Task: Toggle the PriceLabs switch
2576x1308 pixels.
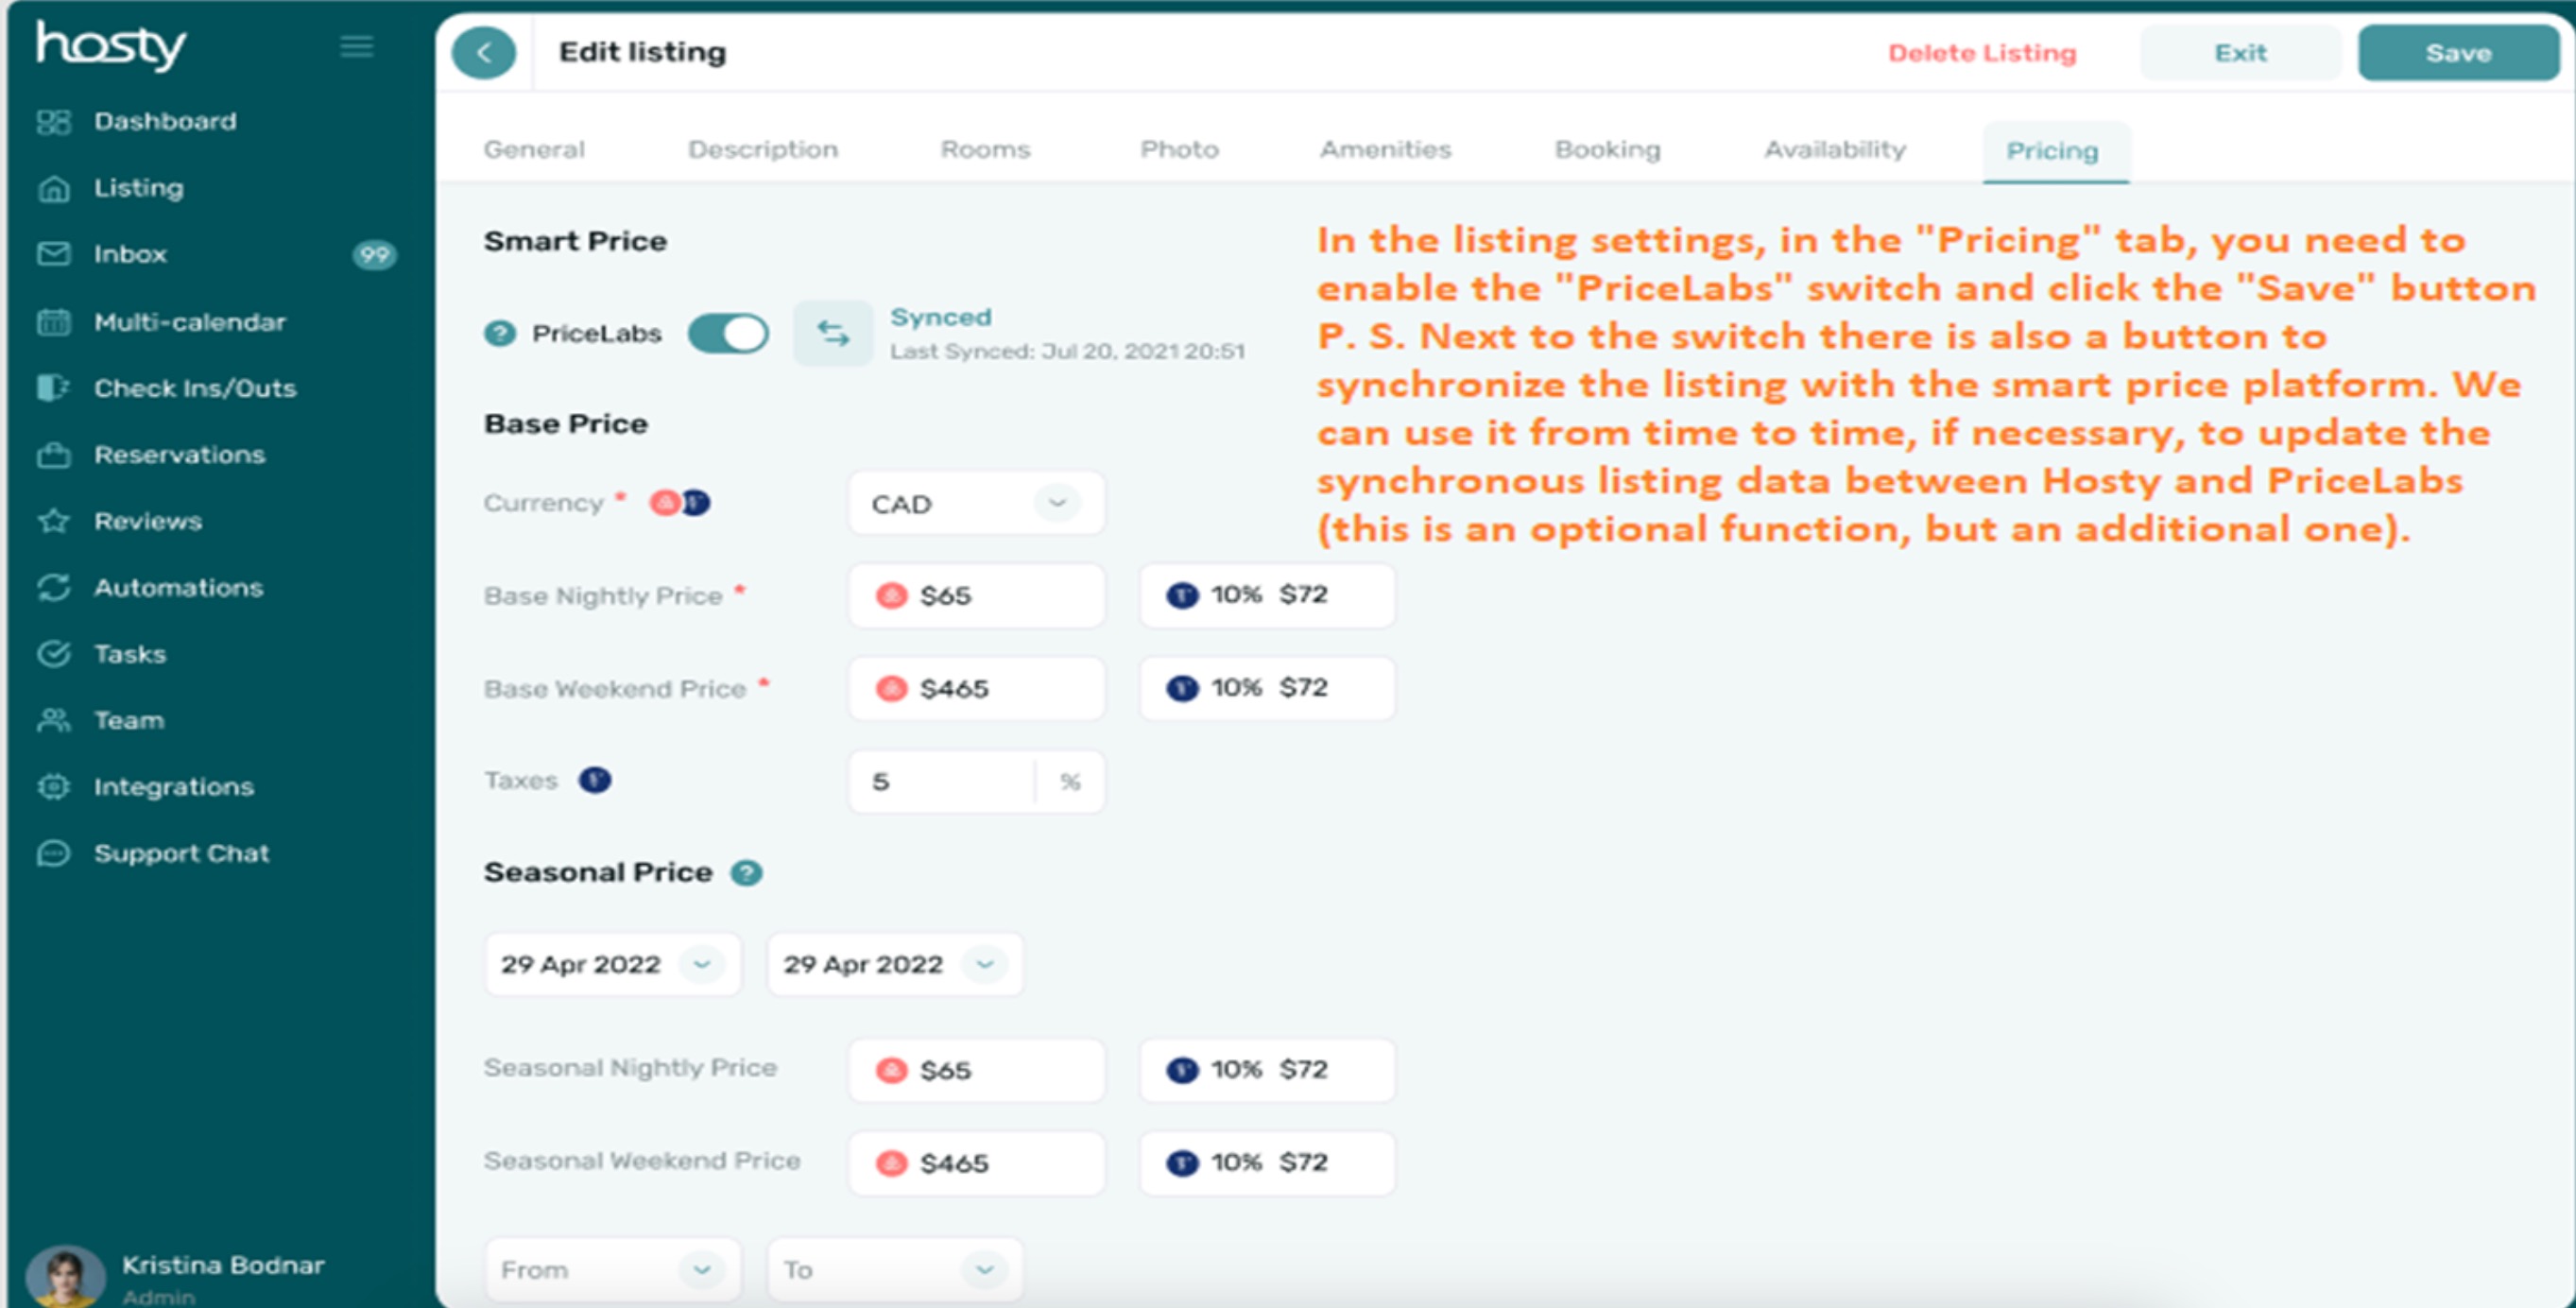Action: [728, 333]
